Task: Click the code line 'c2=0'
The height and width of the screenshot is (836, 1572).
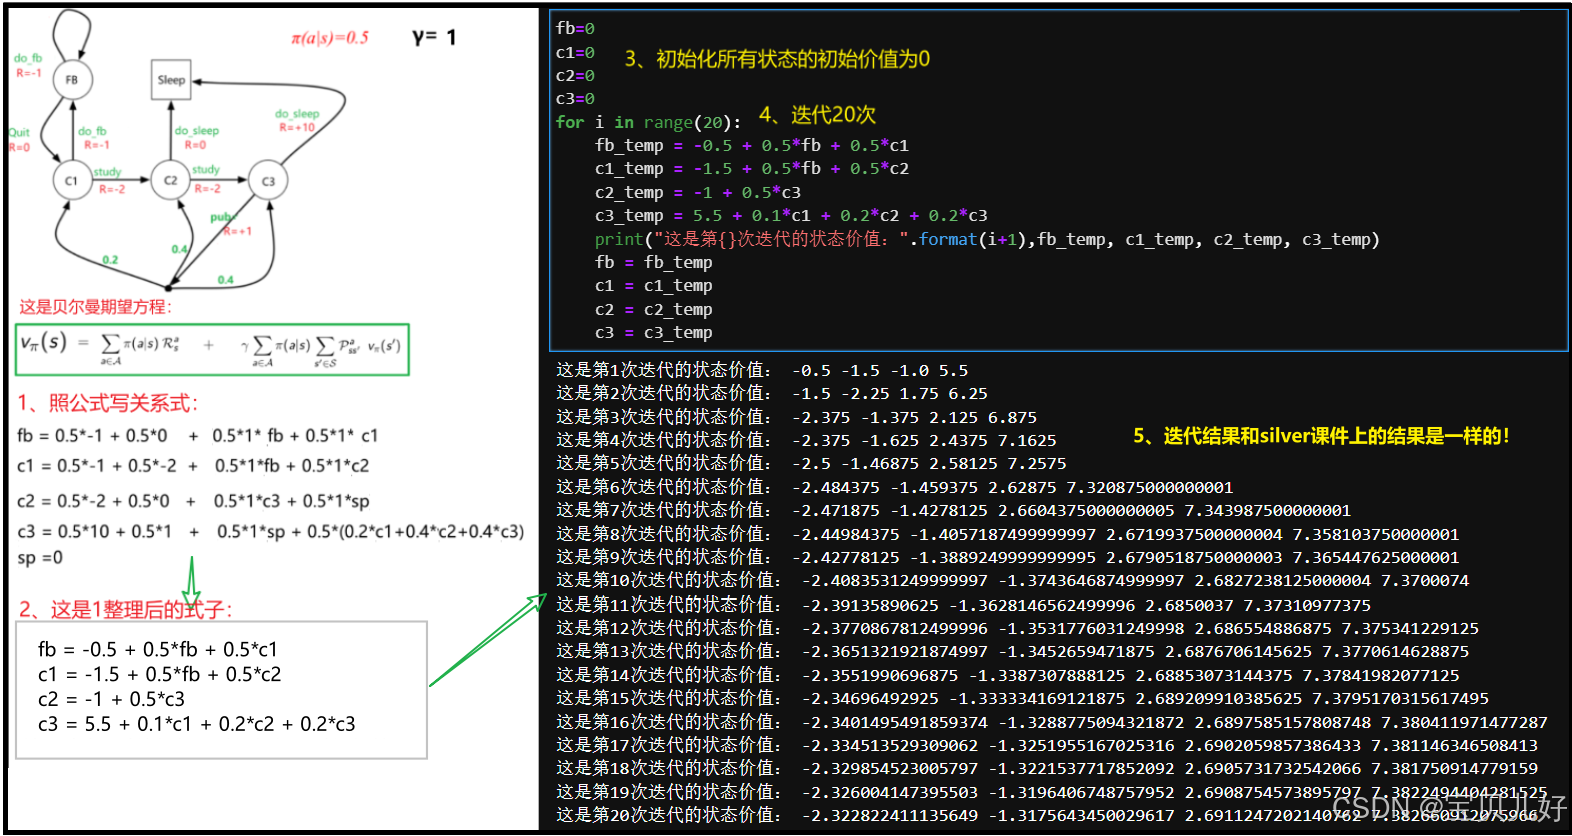Action: pyautogui.click(x=575, y=75)
